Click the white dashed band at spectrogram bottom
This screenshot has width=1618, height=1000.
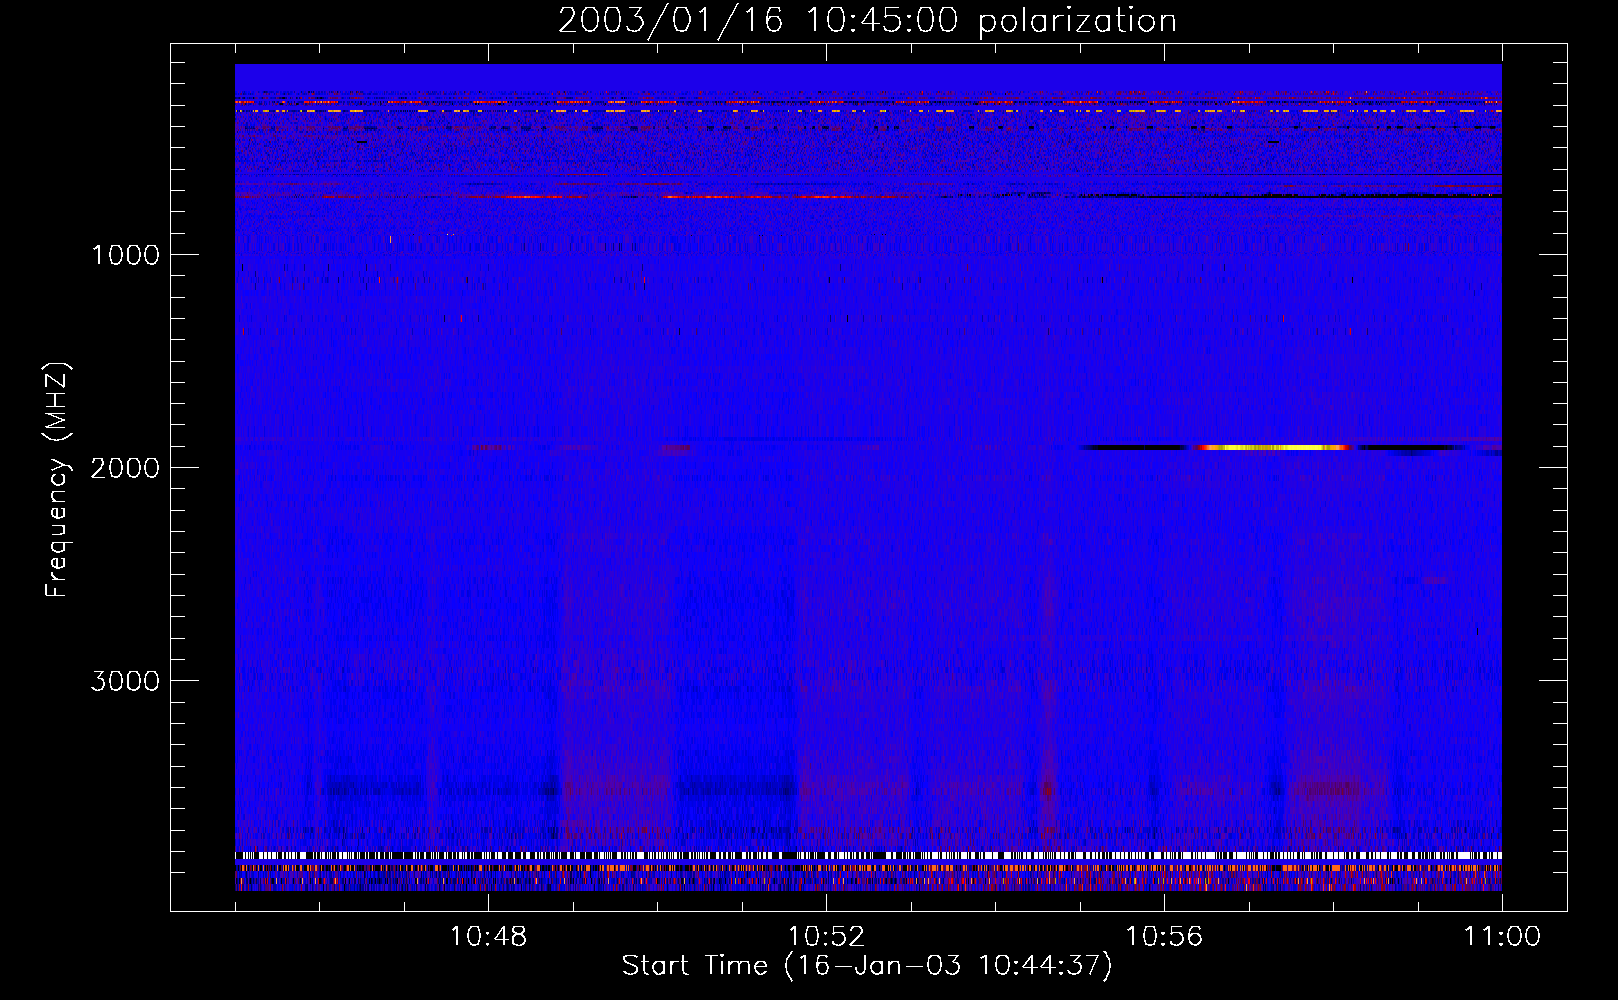[x=868, y=856]
